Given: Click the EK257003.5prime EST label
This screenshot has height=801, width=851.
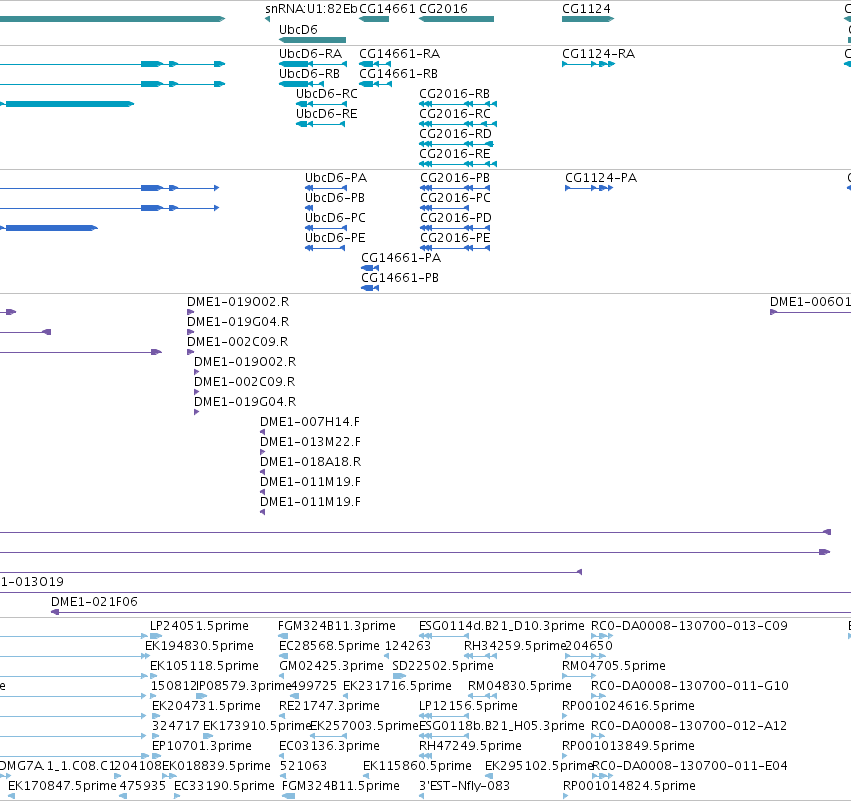Looking at the screenshot, I should (365, 727).
